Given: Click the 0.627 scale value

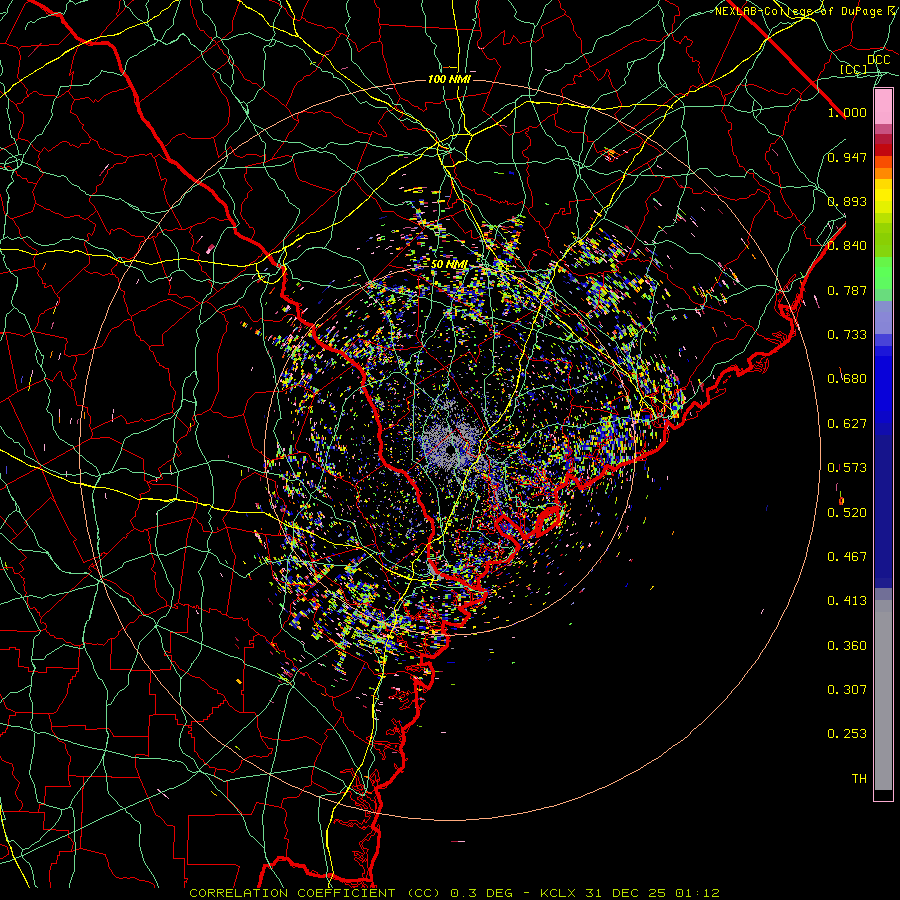Looking at the screenshot, I should [847, 423].
